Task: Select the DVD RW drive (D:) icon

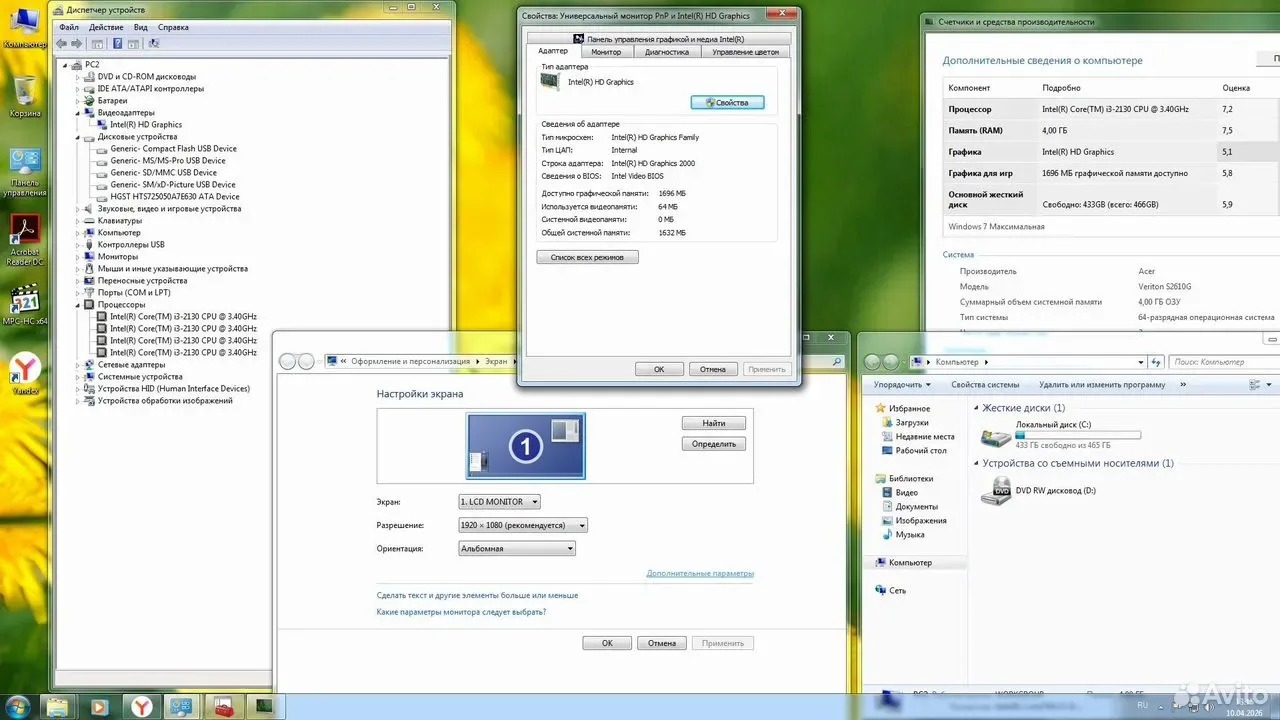Action: [996, 491]
